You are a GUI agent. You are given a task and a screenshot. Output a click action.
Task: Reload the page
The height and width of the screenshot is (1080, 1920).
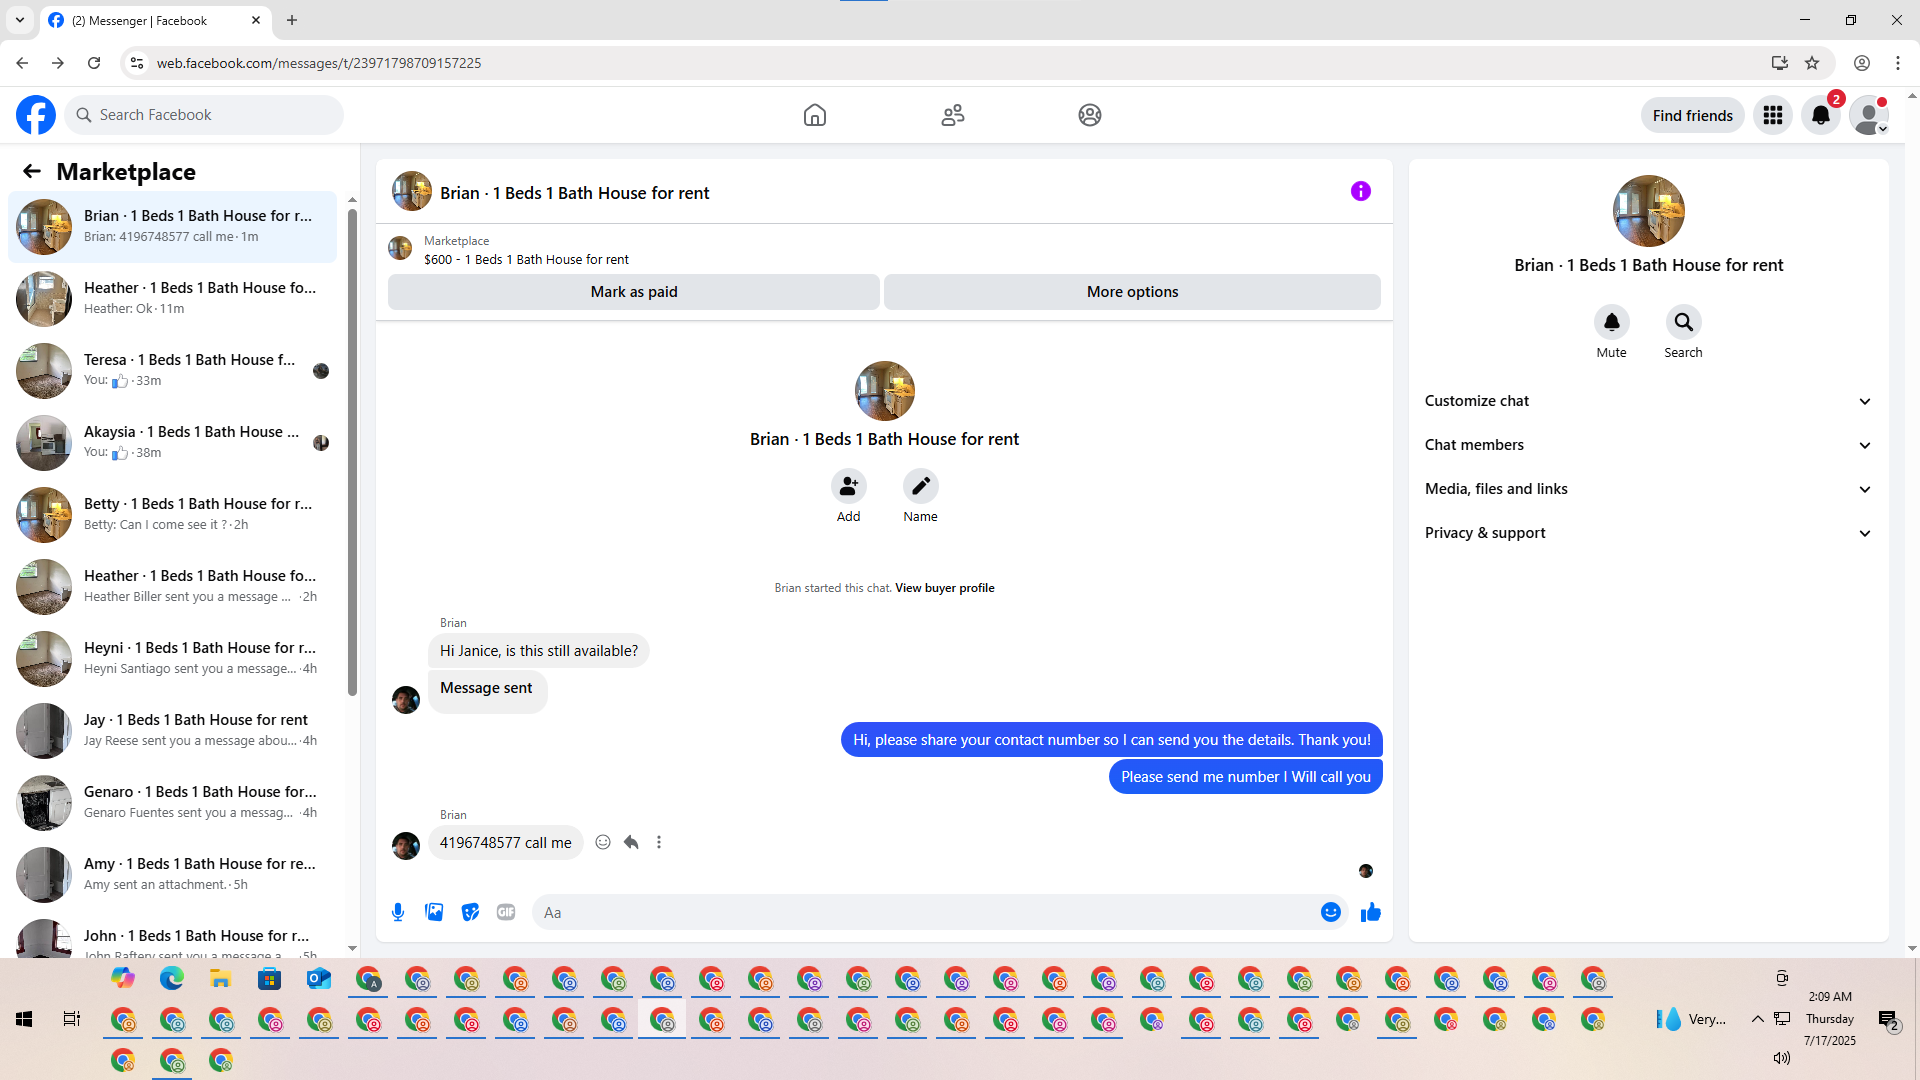click(94, 63)
